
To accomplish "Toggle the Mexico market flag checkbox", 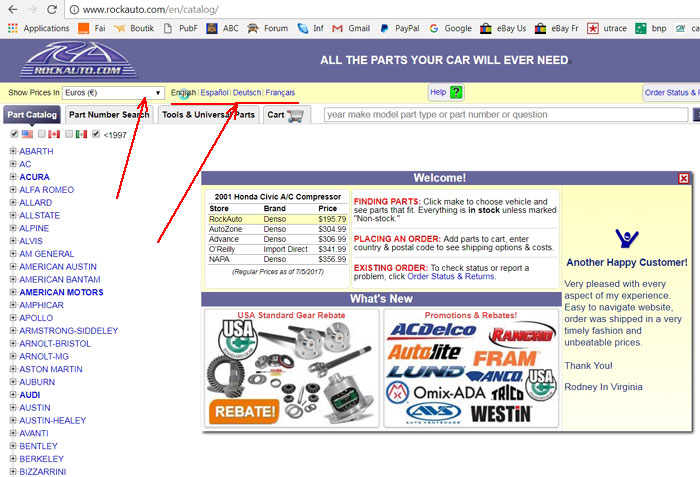I will [69, 134].
